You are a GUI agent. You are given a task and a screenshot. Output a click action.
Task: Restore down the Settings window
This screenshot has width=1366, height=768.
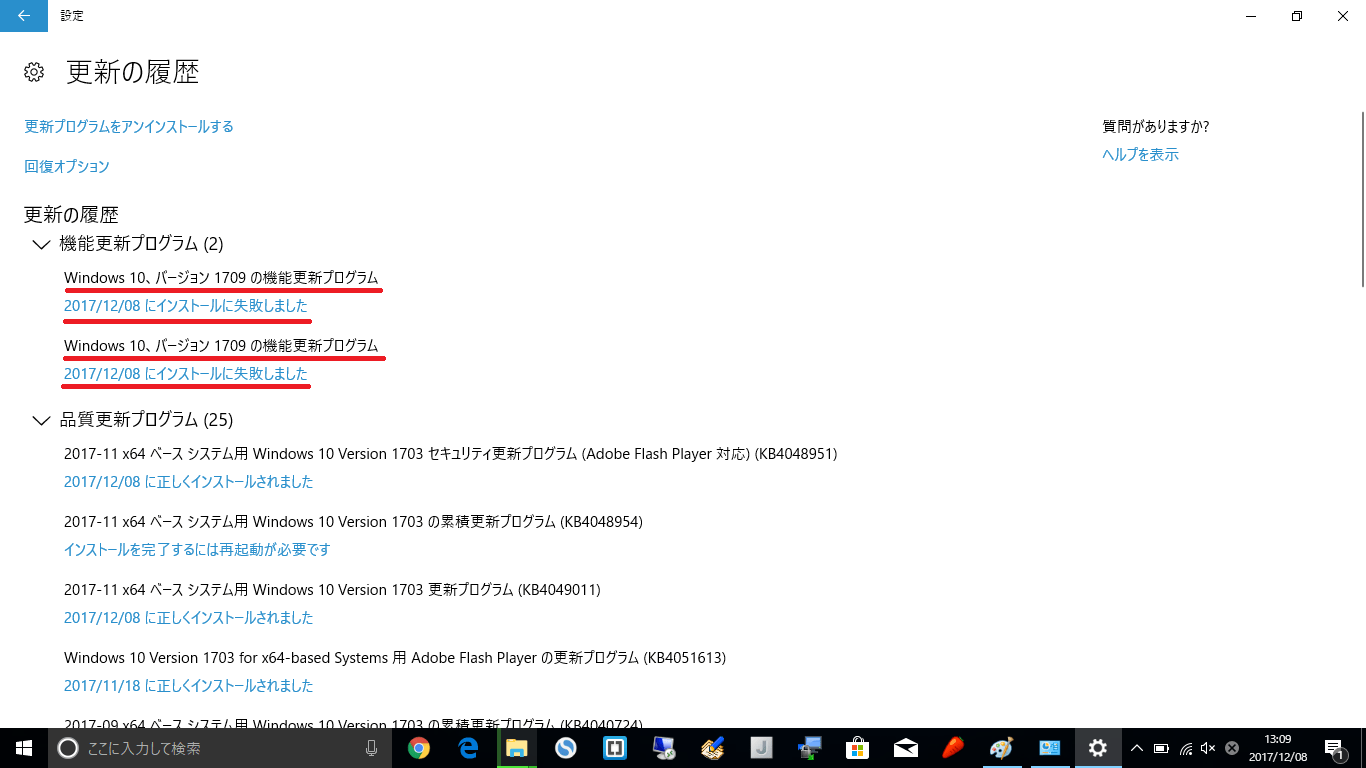[1297, 16]
